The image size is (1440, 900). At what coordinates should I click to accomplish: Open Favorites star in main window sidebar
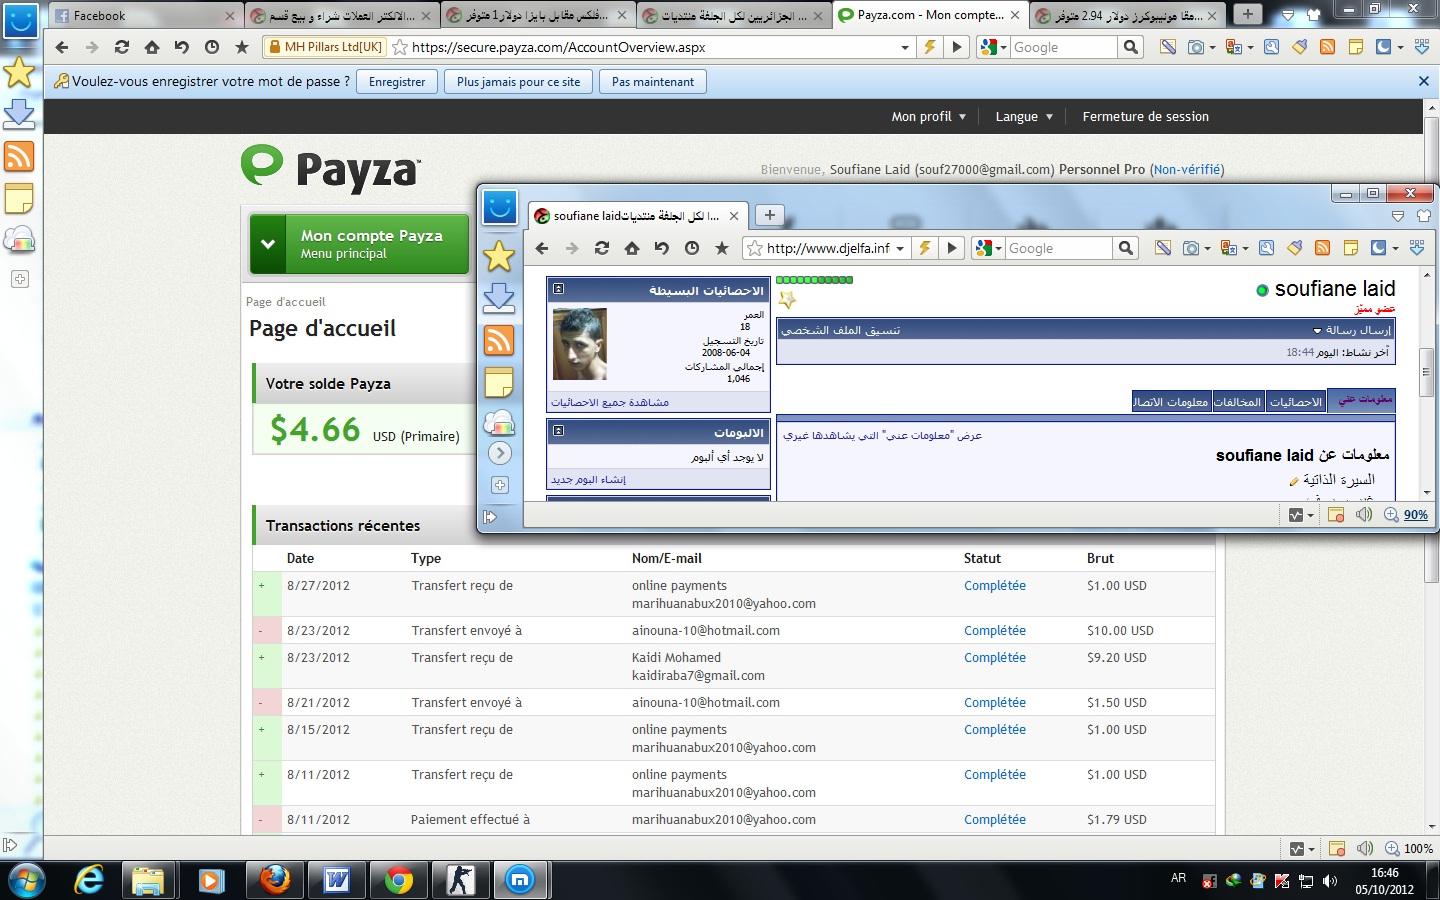[x=19, y=72]
